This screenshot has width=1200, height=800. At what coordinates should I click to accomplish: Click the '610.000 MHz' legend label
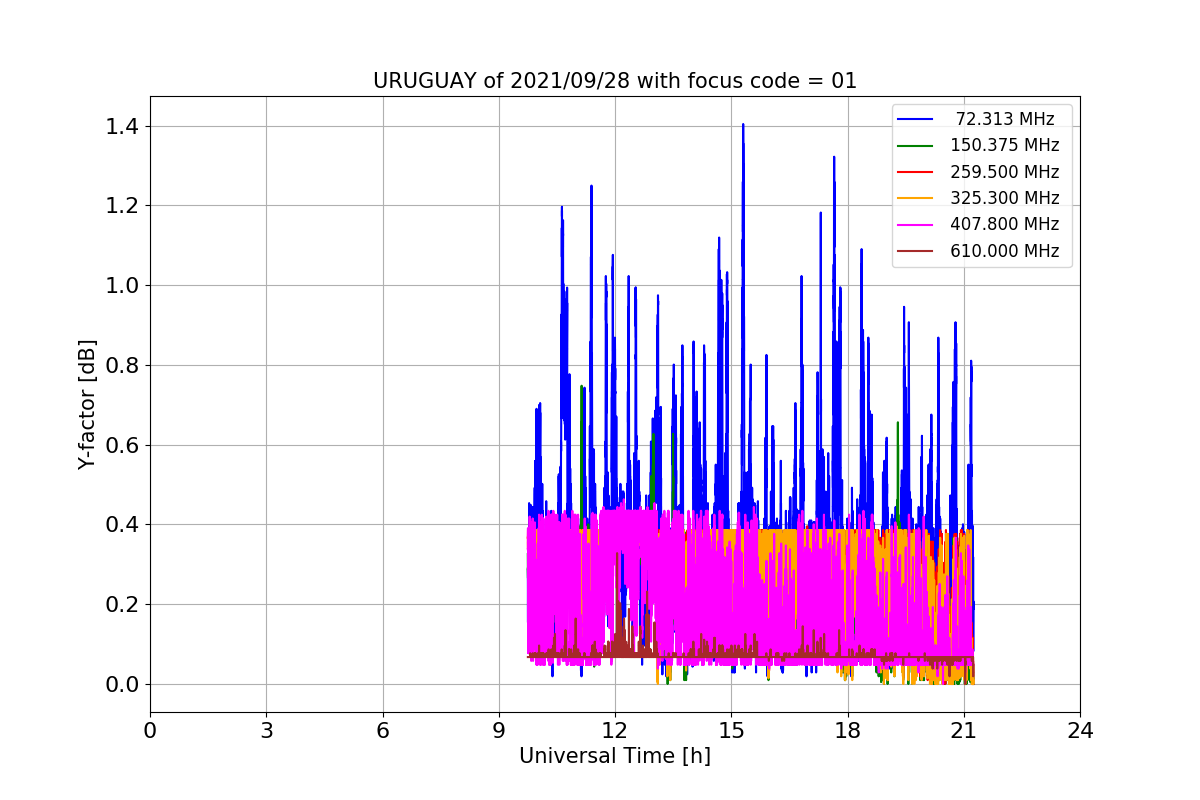click(x=1005, y=251)
